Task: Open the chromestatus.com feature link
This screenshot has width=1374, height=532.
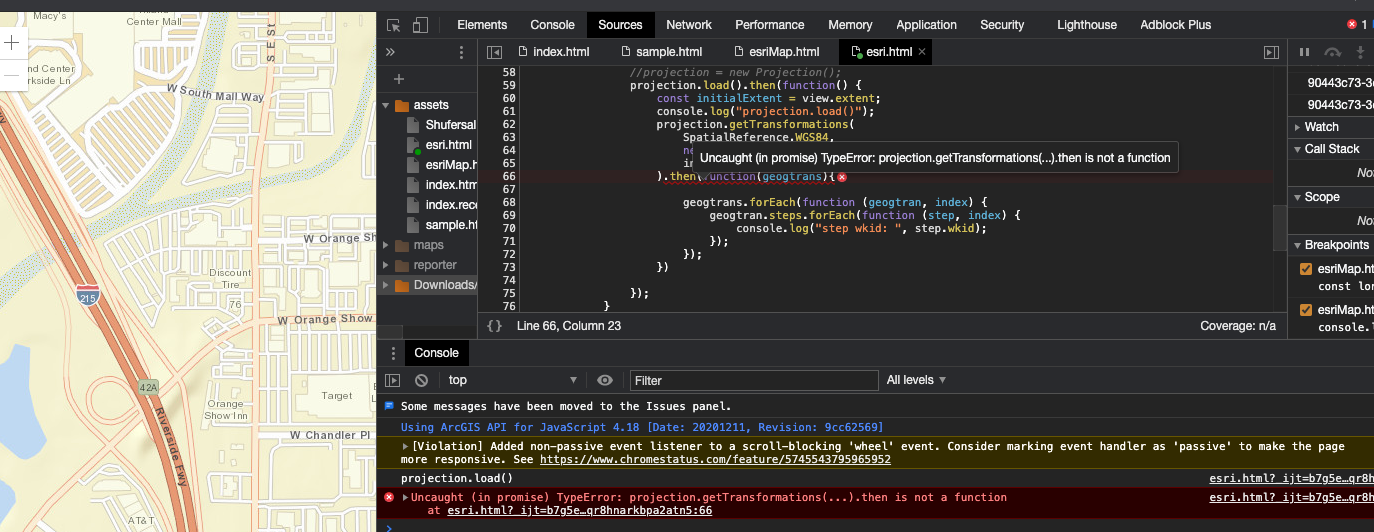Action: (x=715, y=460)
